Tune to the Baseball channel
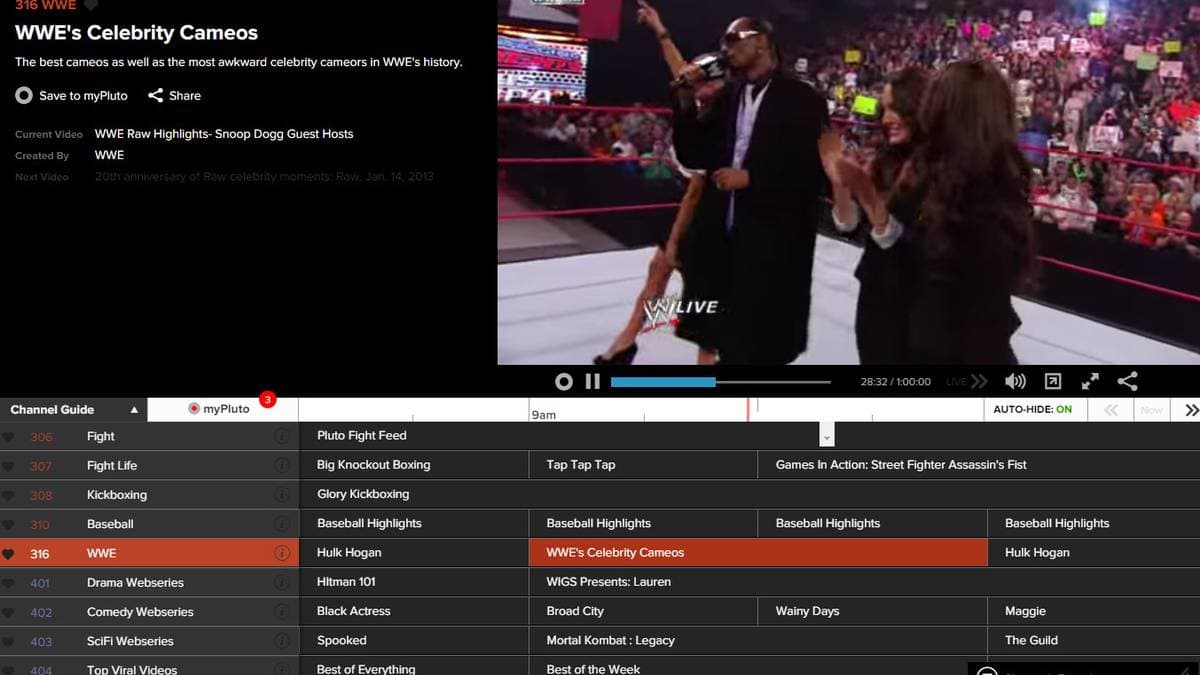The image size is (1200, 675). click(149, 523)
